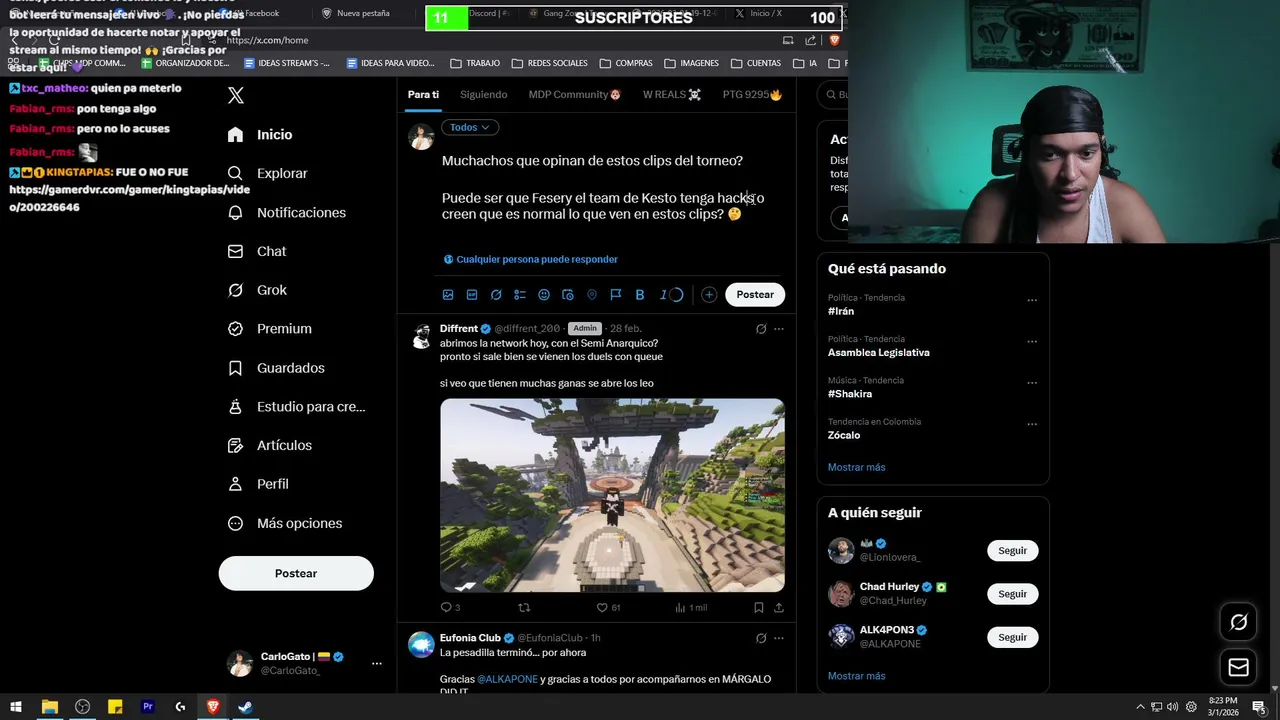Image resolution: width=1280 pixels, height=720 pixels.
Task: Open Notificaciones in the sidebar
Action: (286, 212)
